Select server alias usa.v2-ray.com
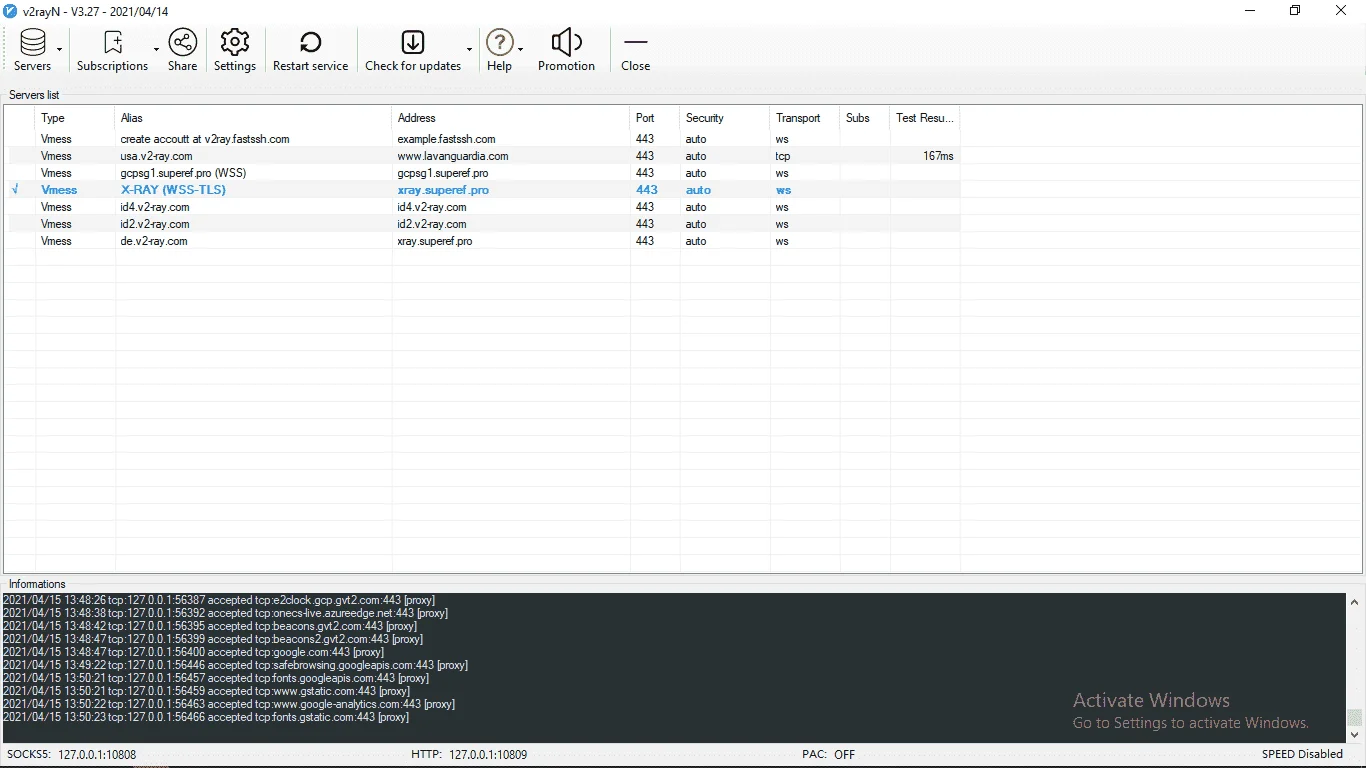Image resolution: width=1366 pixels, height=768 pixels. 156,156
